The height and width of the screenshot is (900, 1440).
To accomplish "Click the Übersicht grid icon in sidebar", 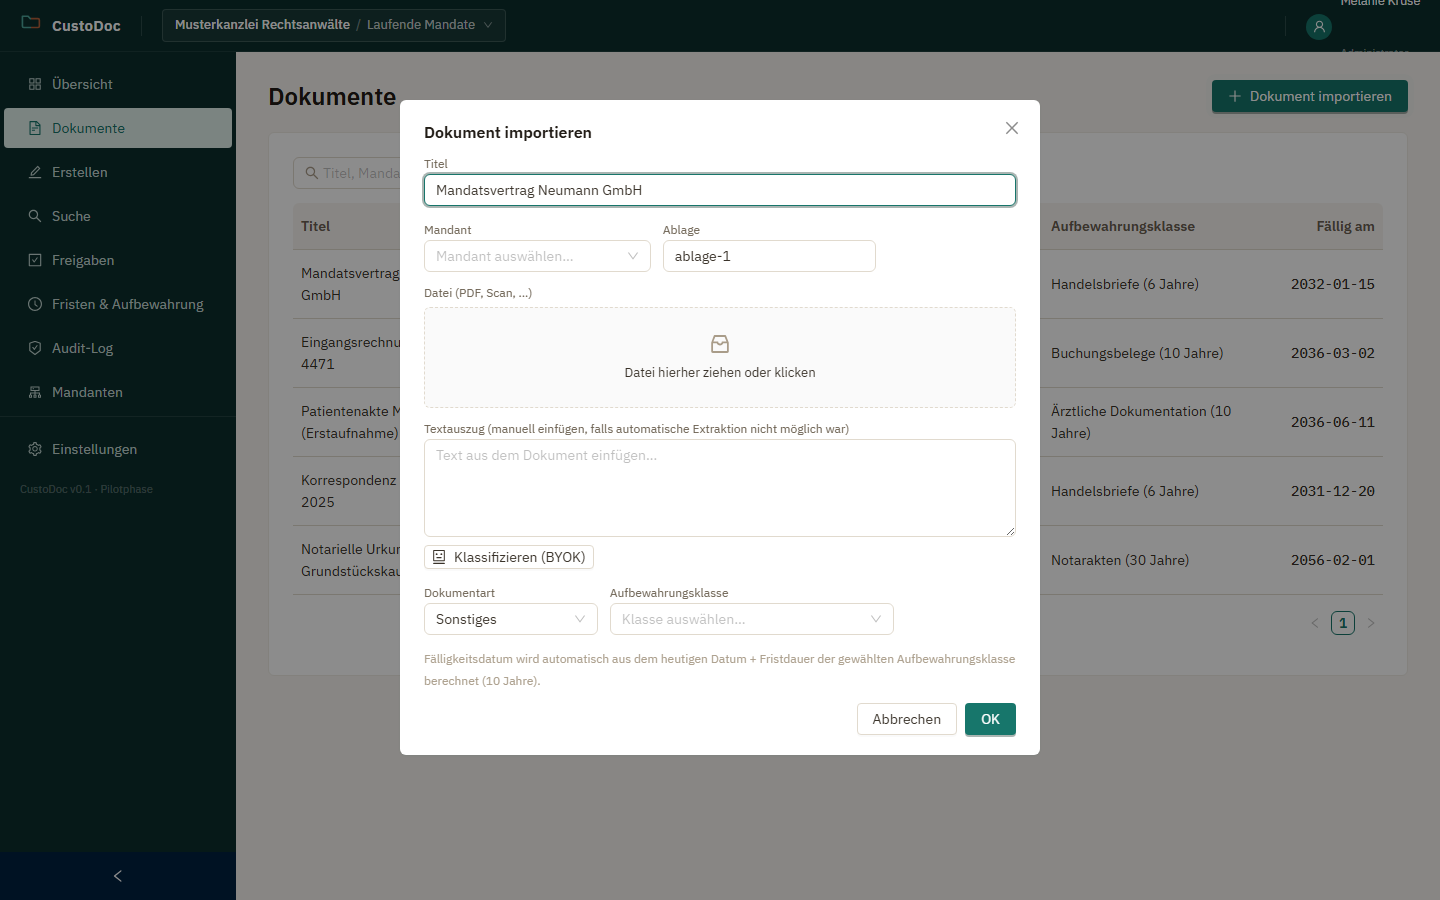I will [35, 84].
